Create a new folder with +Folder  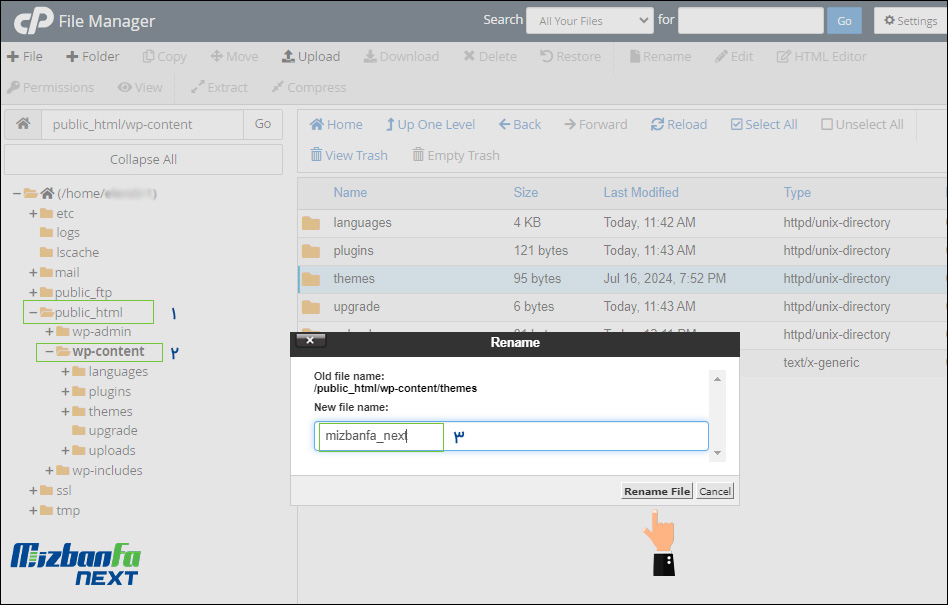click(x=93, y=56)
